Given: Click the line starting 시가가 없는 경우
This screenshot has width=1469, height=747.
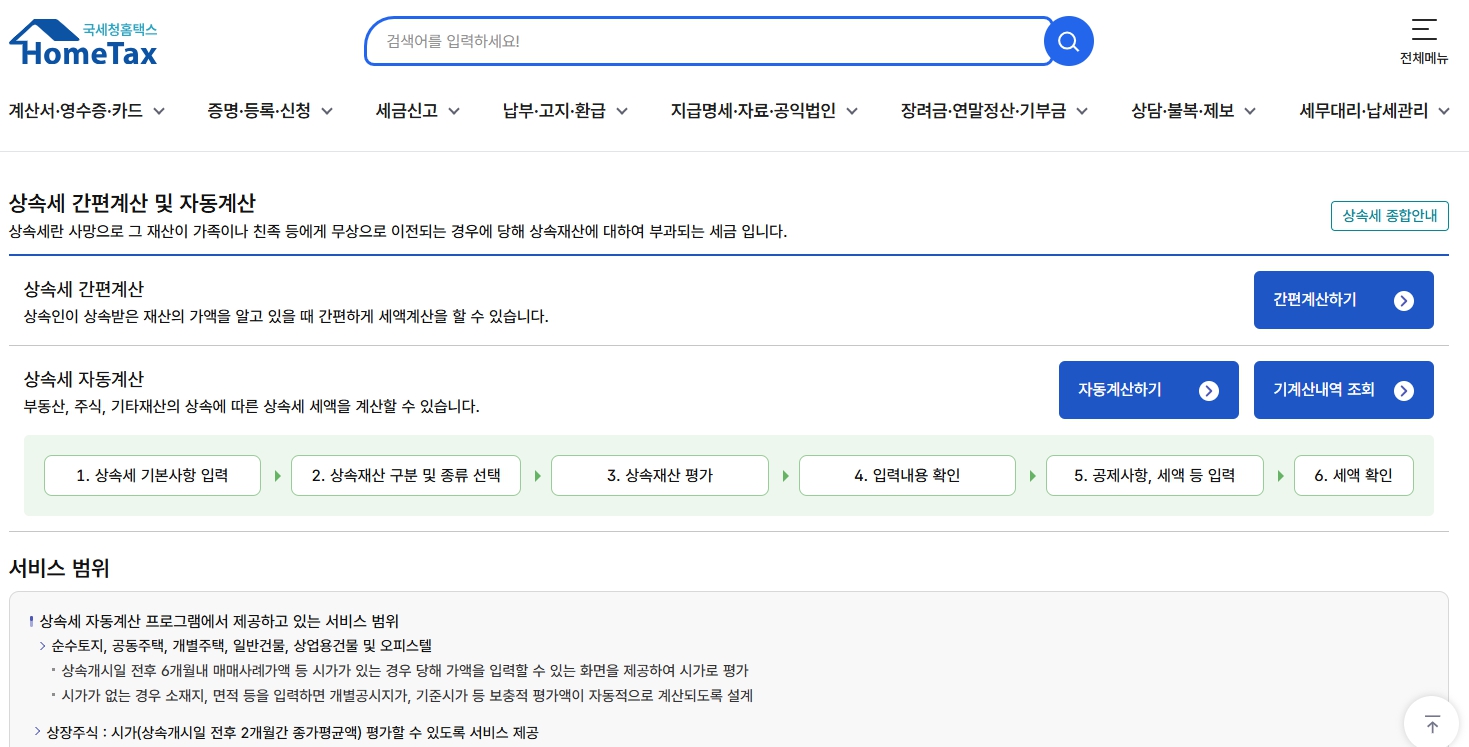Looking at the screenshot, I should point(407,695).
